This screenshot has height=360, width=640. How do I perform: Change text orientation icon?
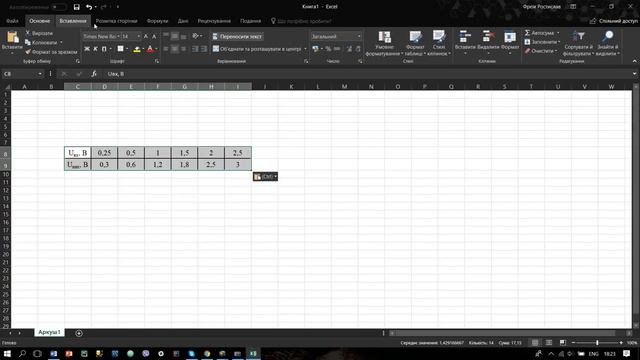196,36
